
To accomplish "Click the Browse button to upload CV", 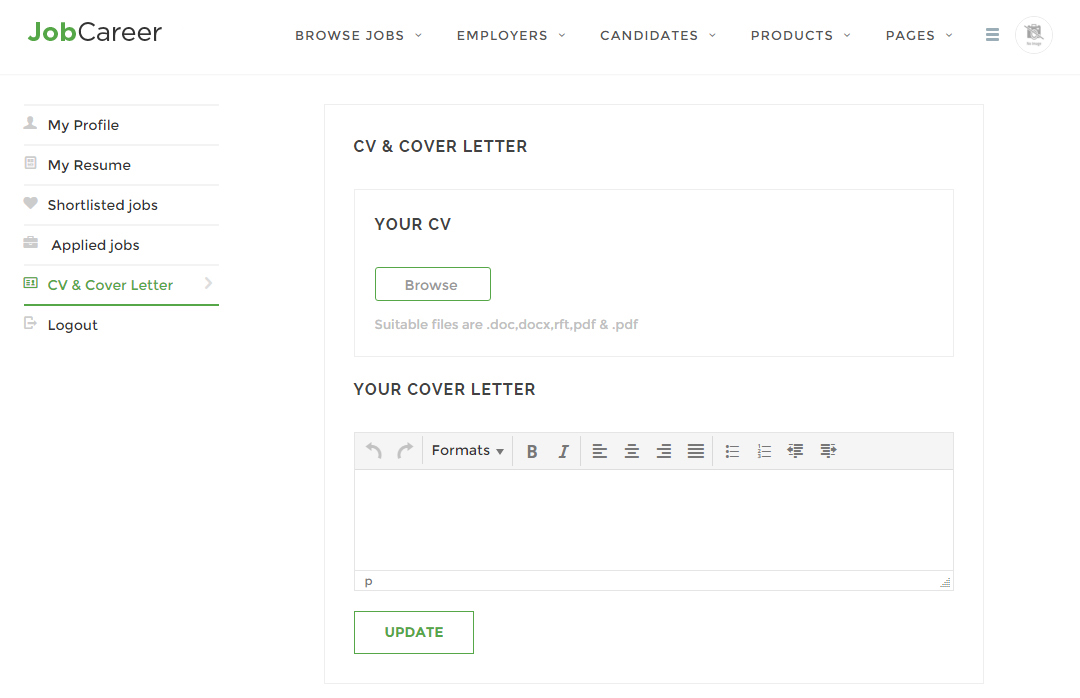I will coord(432,285).
